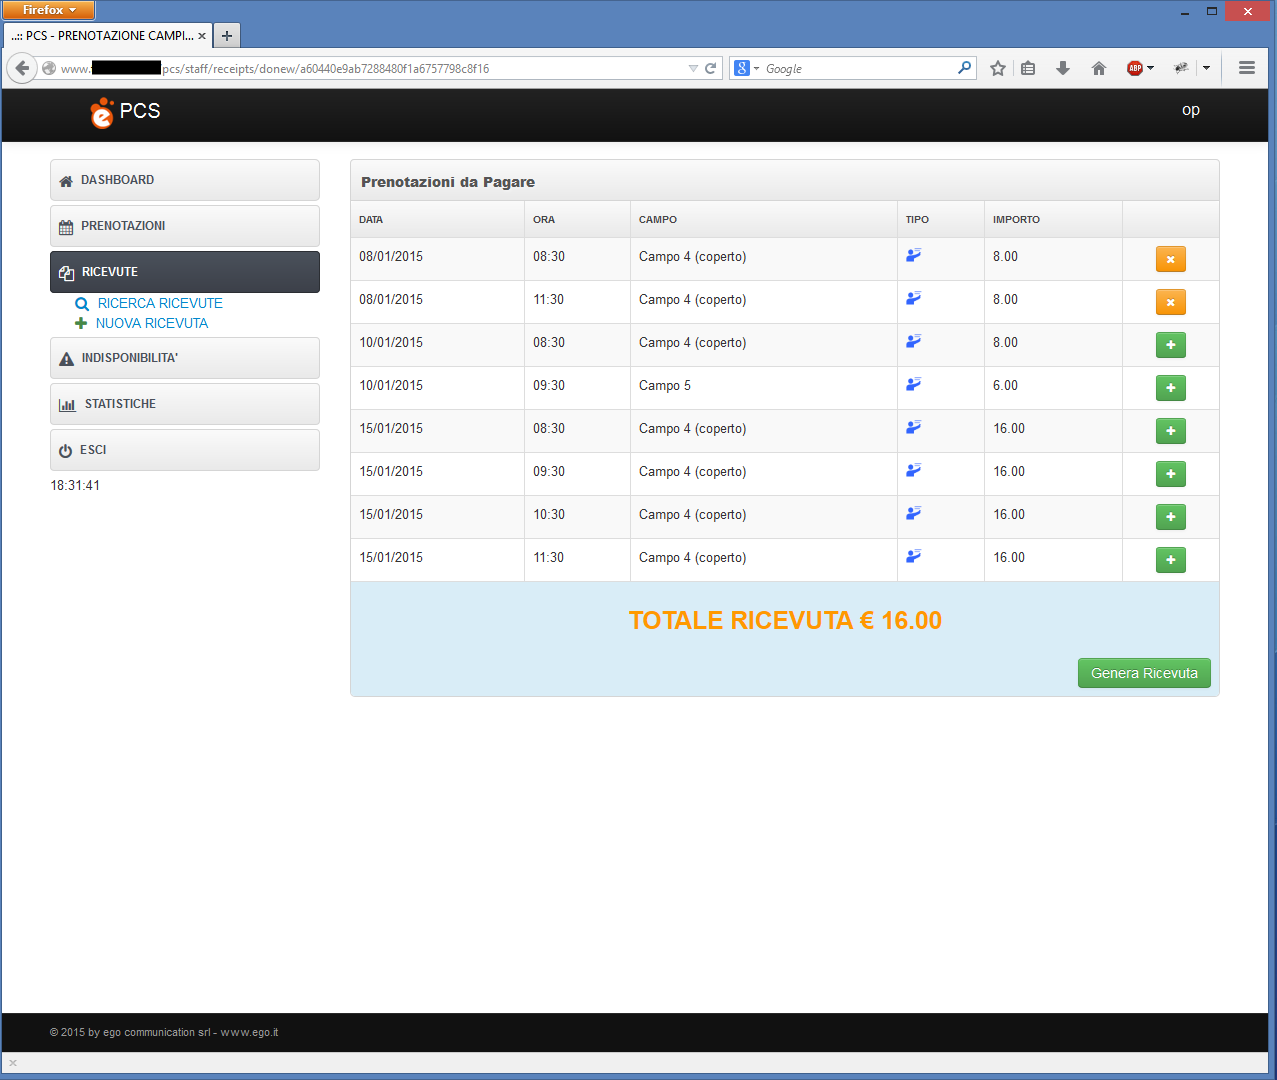Open the Firefox hamburger menu

[x=1246, y=68]
